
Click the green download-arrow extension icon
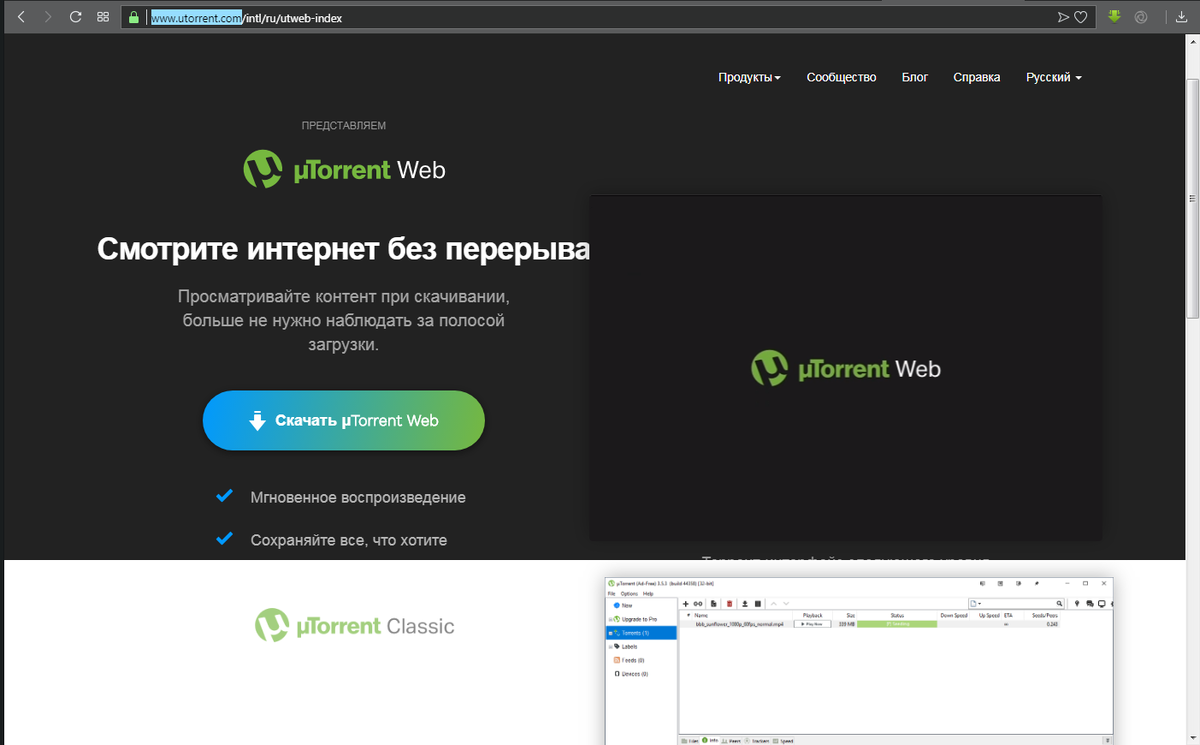tap(1115, 16)
